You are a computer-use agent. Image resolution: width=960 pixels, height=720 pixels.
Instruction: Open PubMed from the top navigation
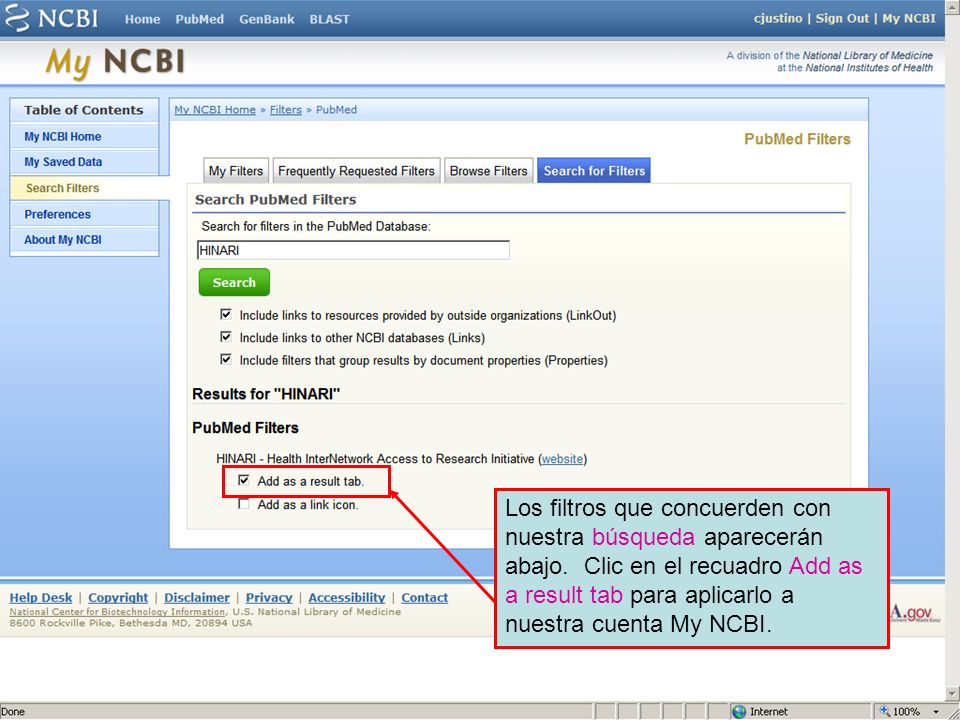[x=200, y=19]
